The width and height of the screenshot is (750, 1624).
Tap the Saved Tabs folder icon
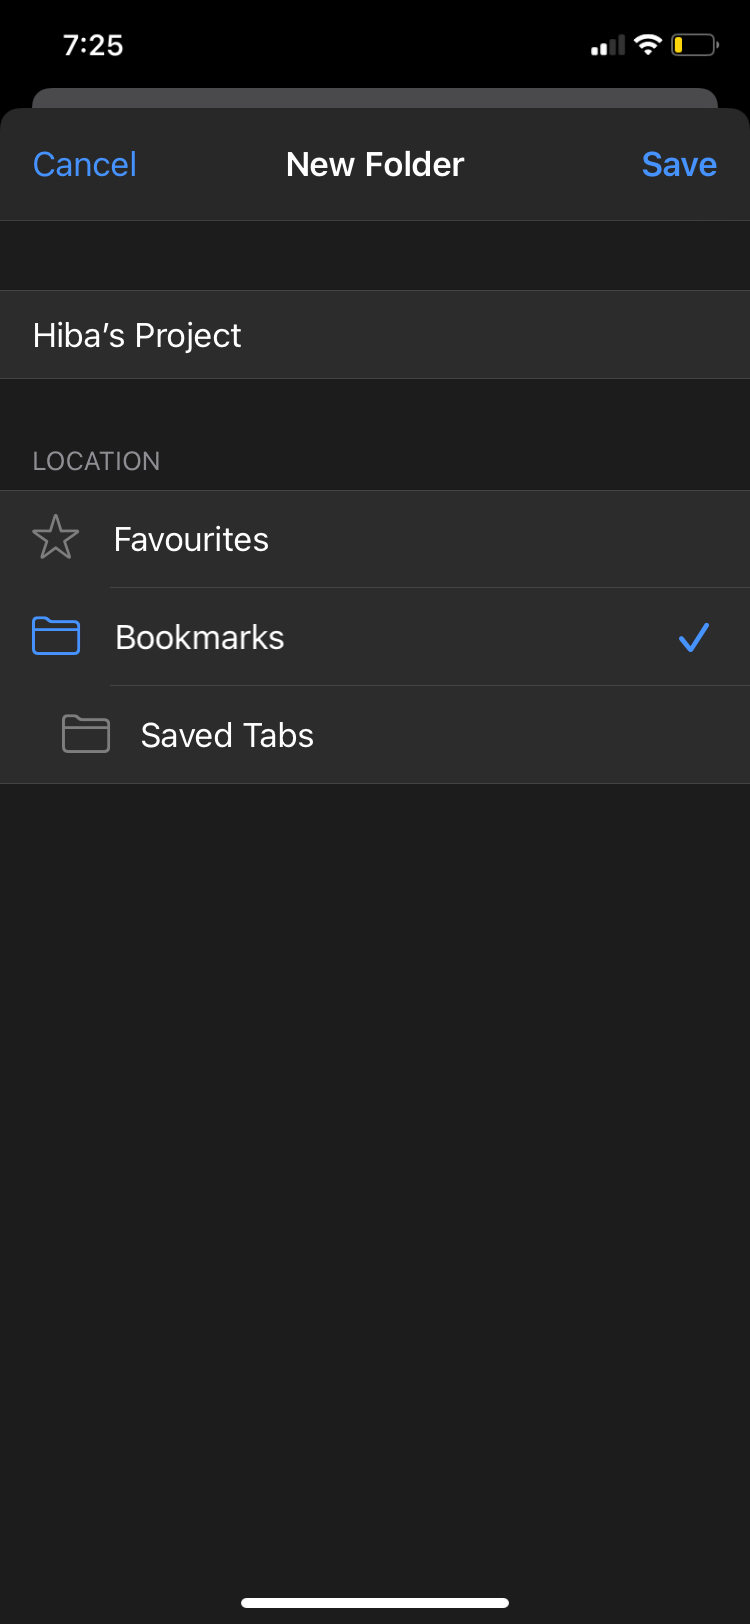point(85,734)
